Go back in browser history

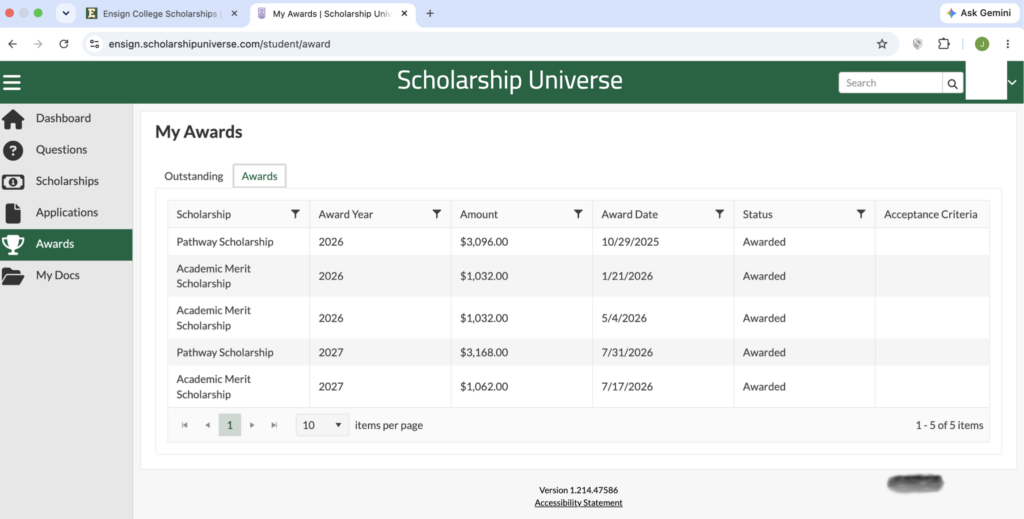tap(12, 44)
